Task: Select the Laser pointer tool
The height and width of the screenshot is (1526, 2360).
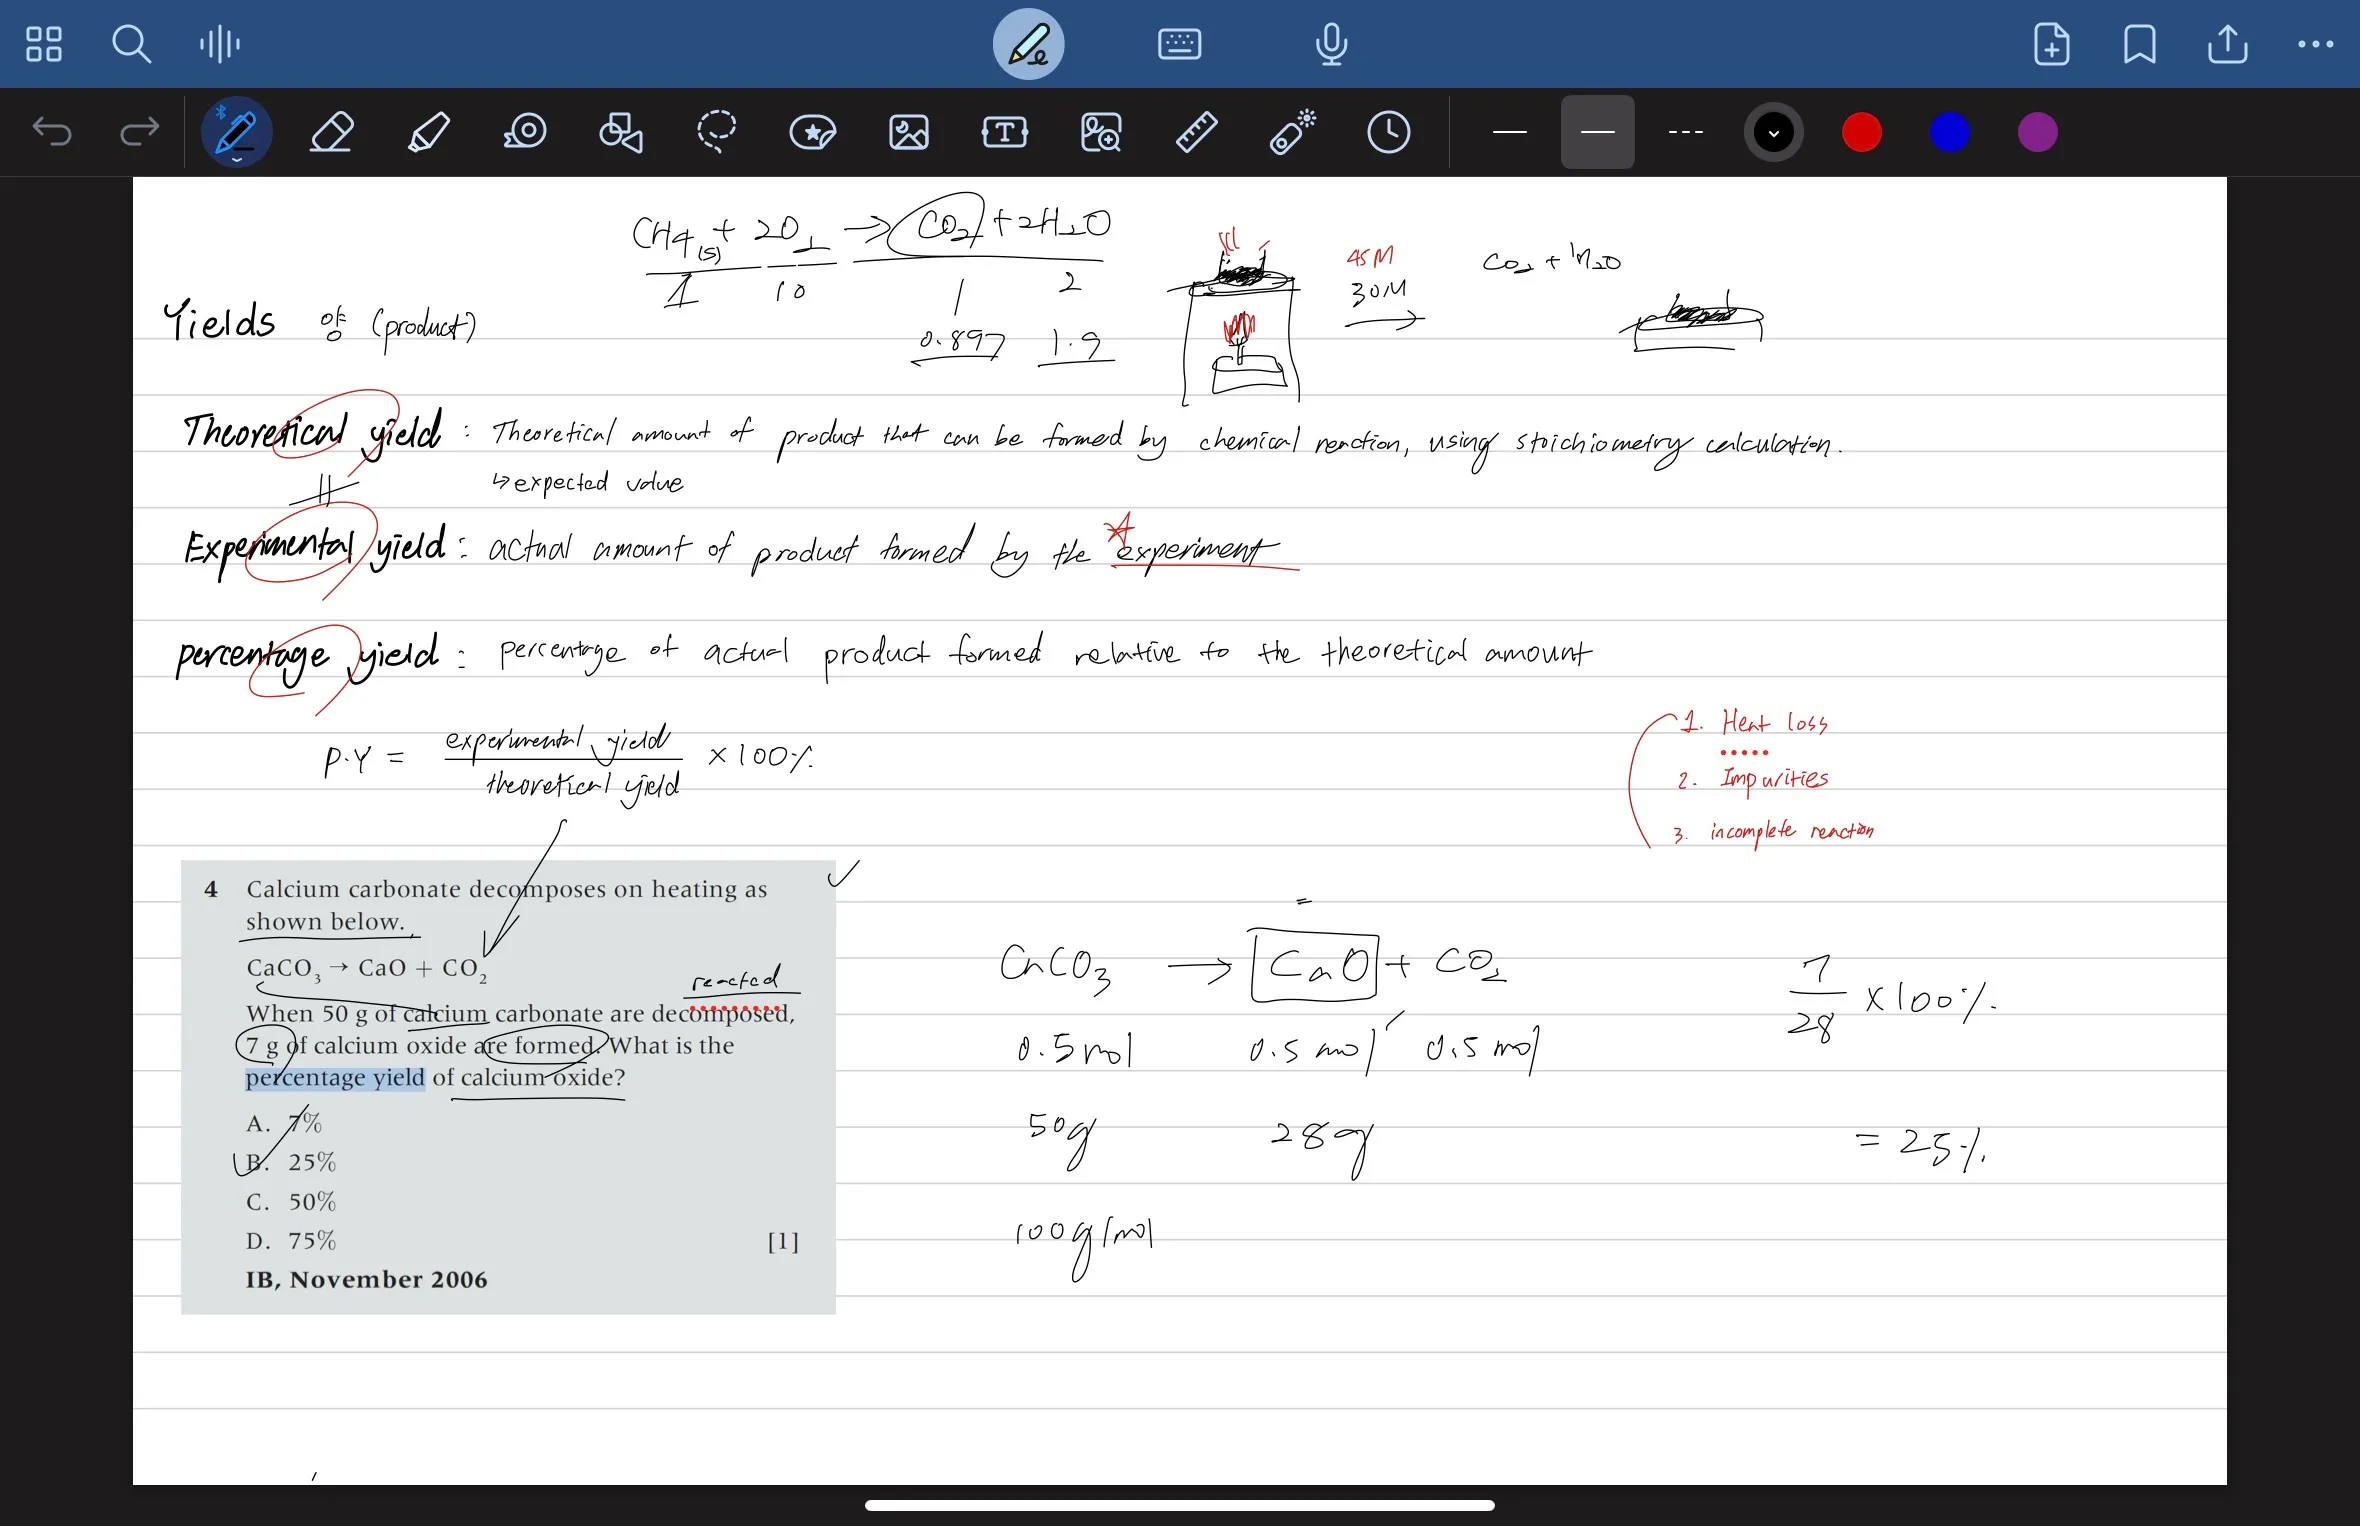Action: tap(1293, 132)
